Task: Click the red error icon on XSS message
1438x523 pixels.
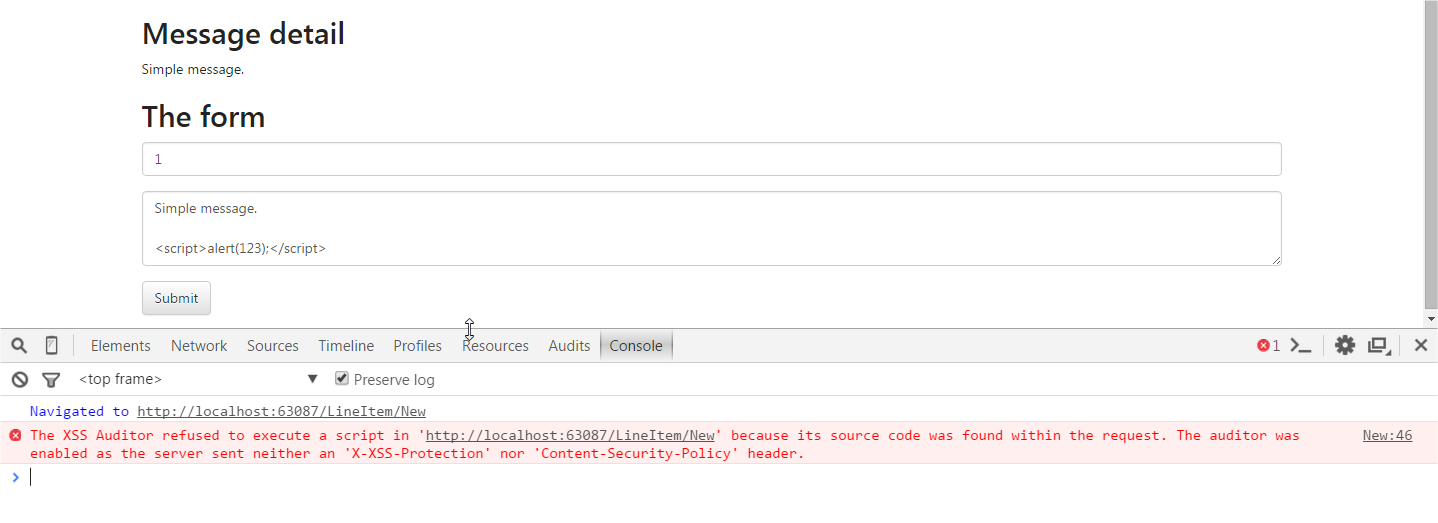Action: pyautogui.click(x=15, y=435)
